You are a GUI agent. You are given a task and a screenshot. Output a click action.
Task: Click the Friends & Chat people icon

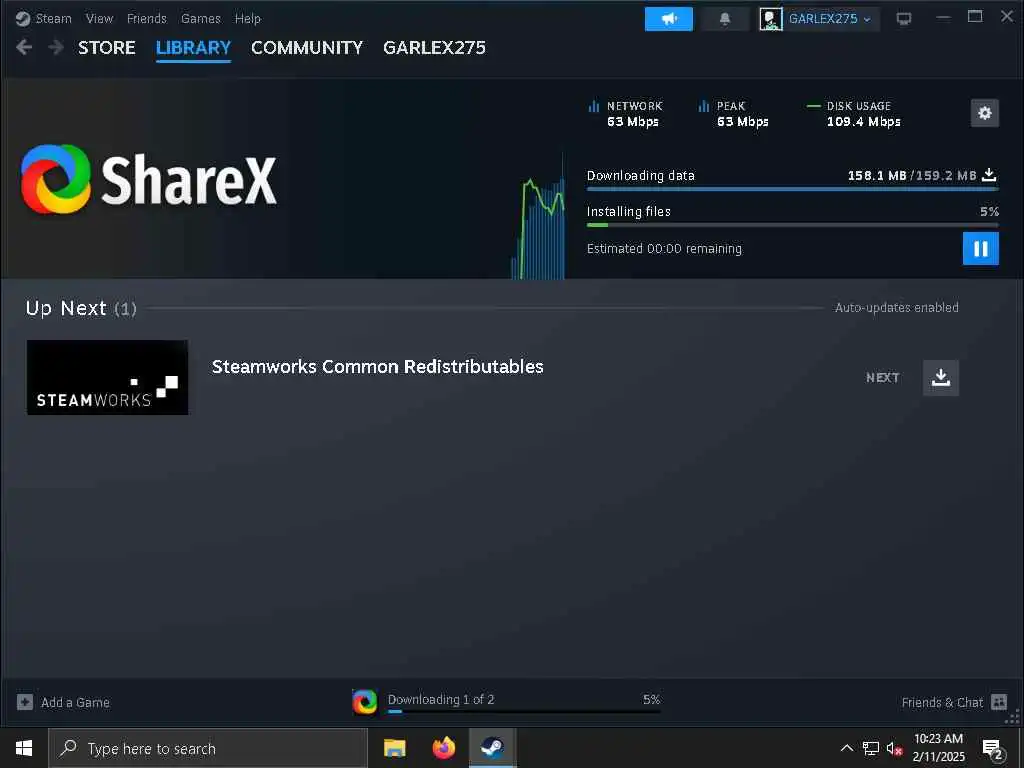pyautogui.click(x=999, y=702)
